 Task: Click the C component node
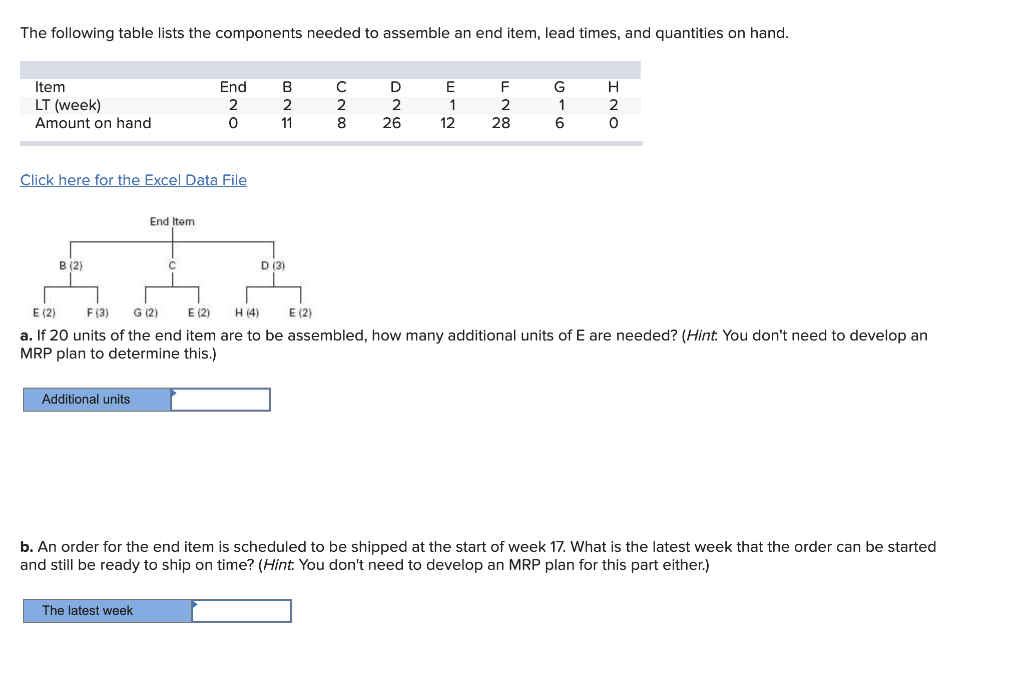171,265
